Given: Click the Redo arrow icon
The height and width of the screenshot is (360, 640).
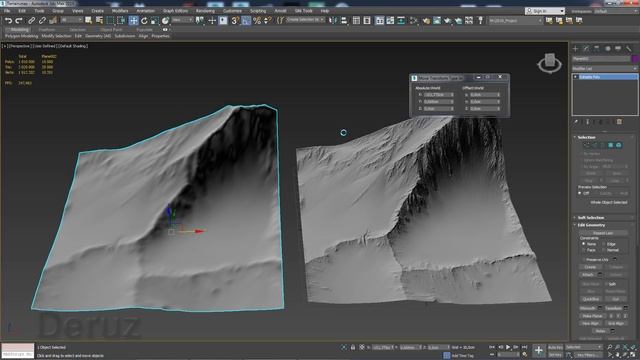Looking at the screenshot, I should (x=19, y=20).
